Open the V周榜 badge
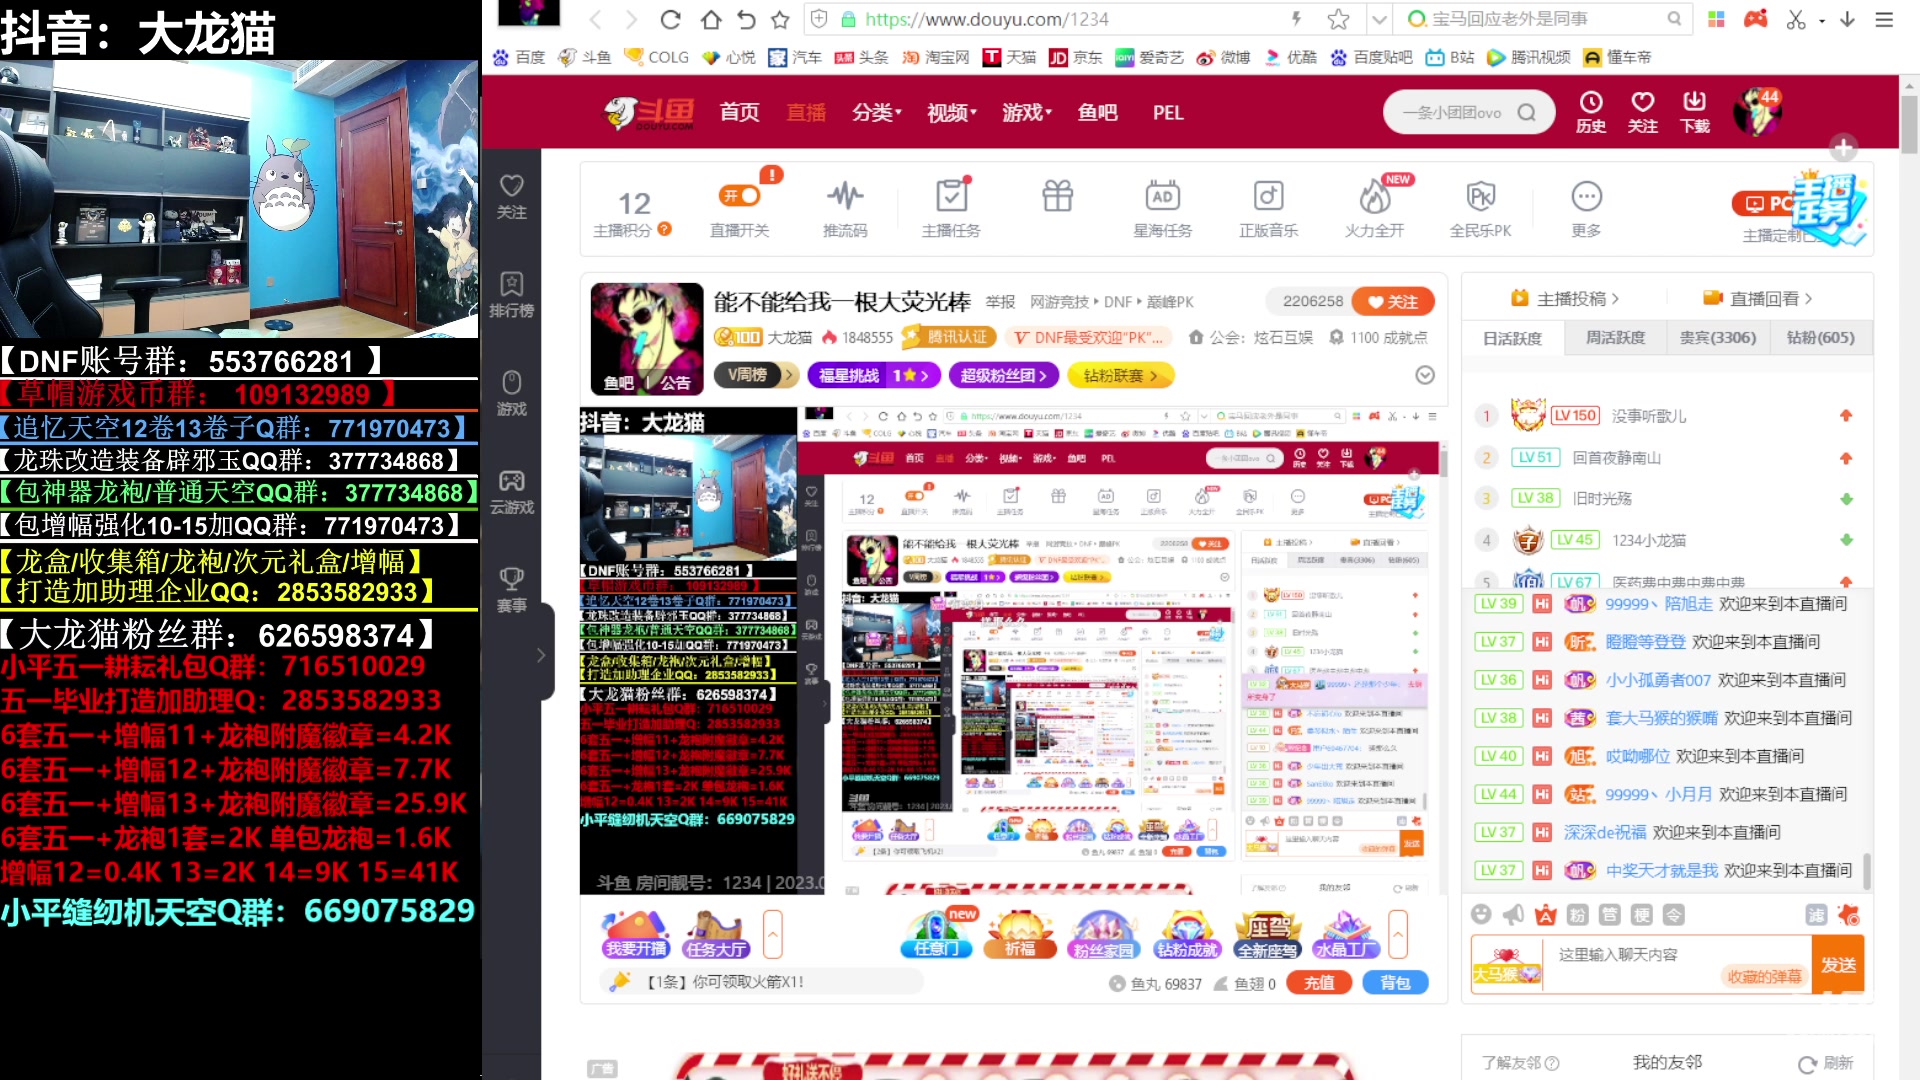Screen dimensions: 1920x1080 [x=756, y=375]
